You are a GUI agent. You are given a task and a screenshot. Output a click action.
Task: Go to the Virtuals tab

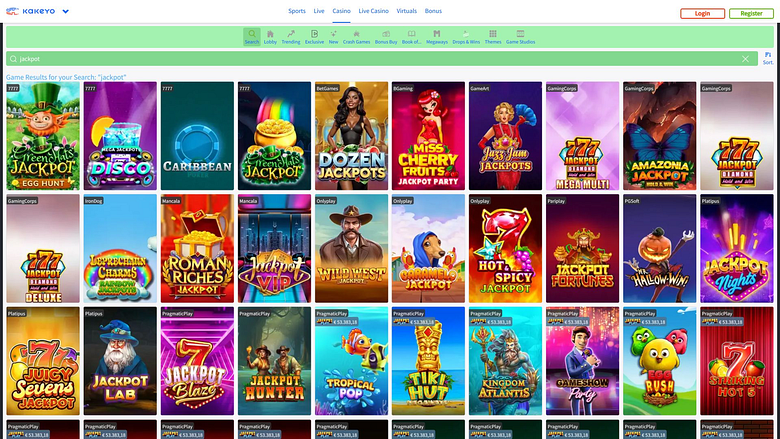(x=406, y=11)
